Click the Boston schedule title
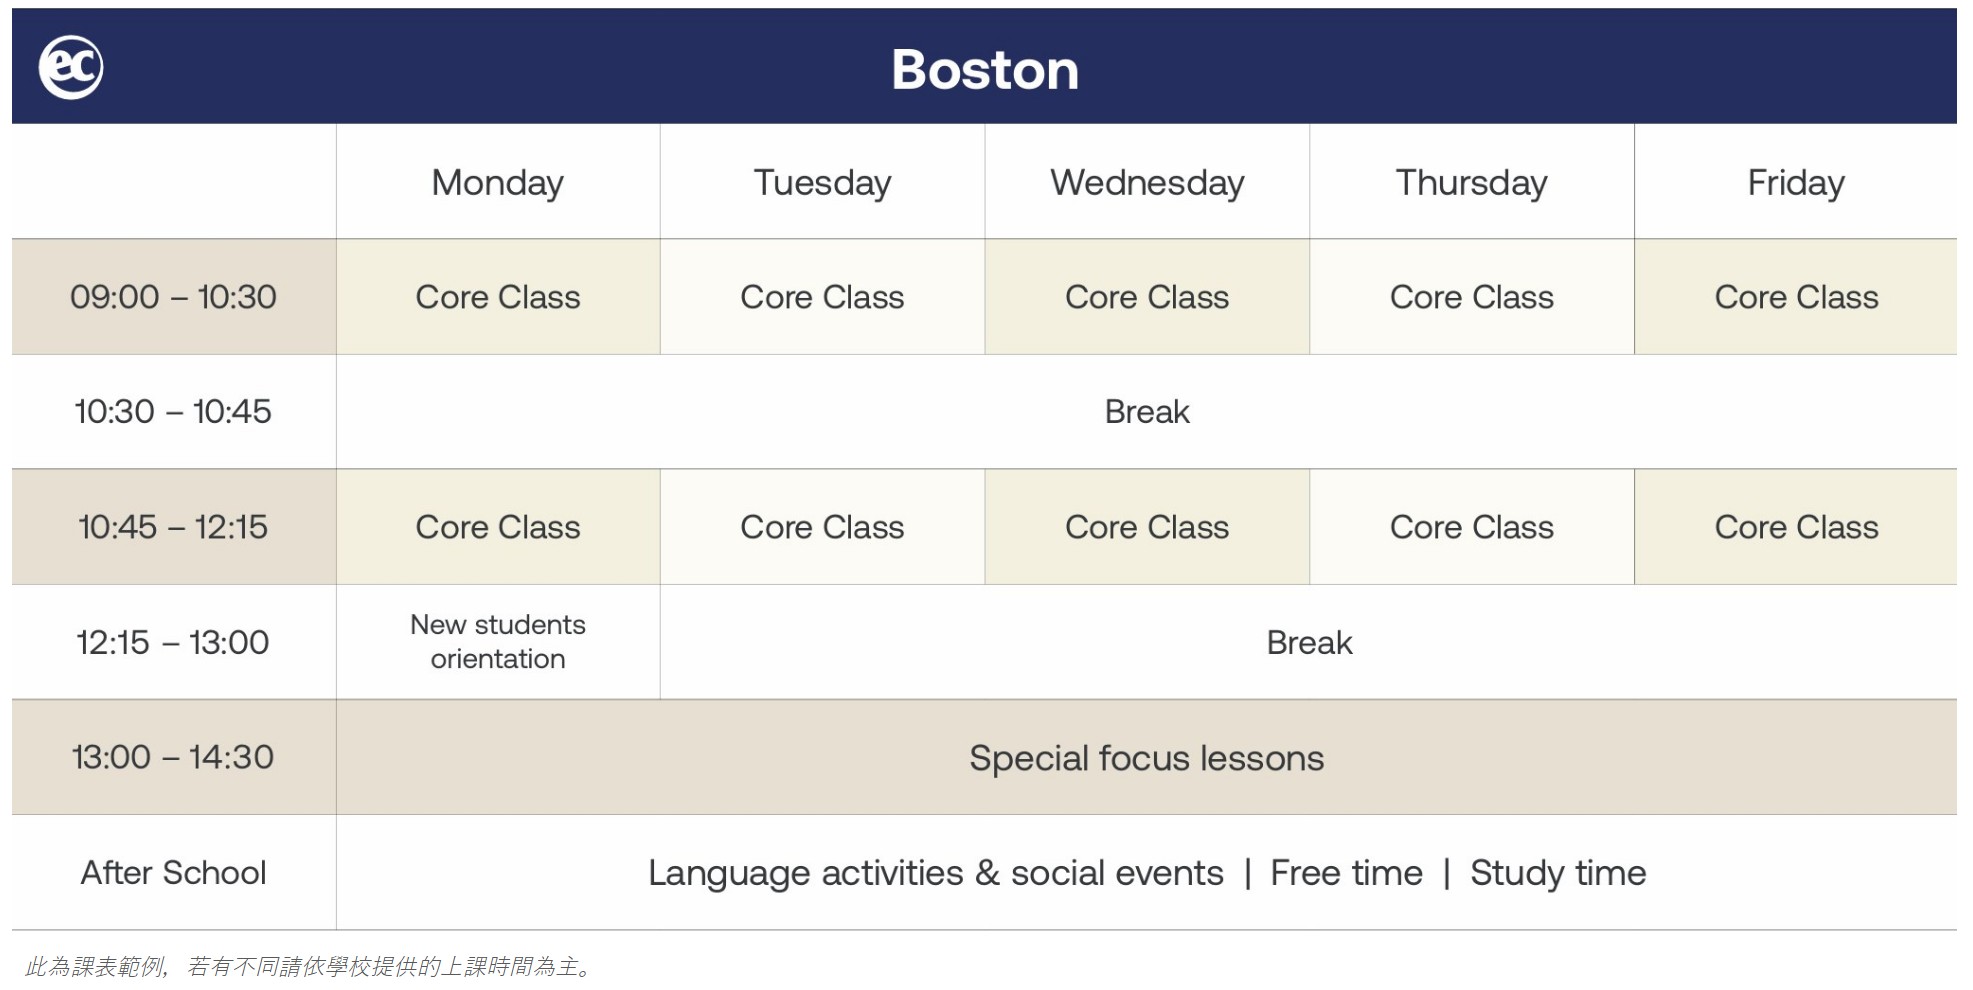This screenshot has height=990, width=1973. [985, 70]
